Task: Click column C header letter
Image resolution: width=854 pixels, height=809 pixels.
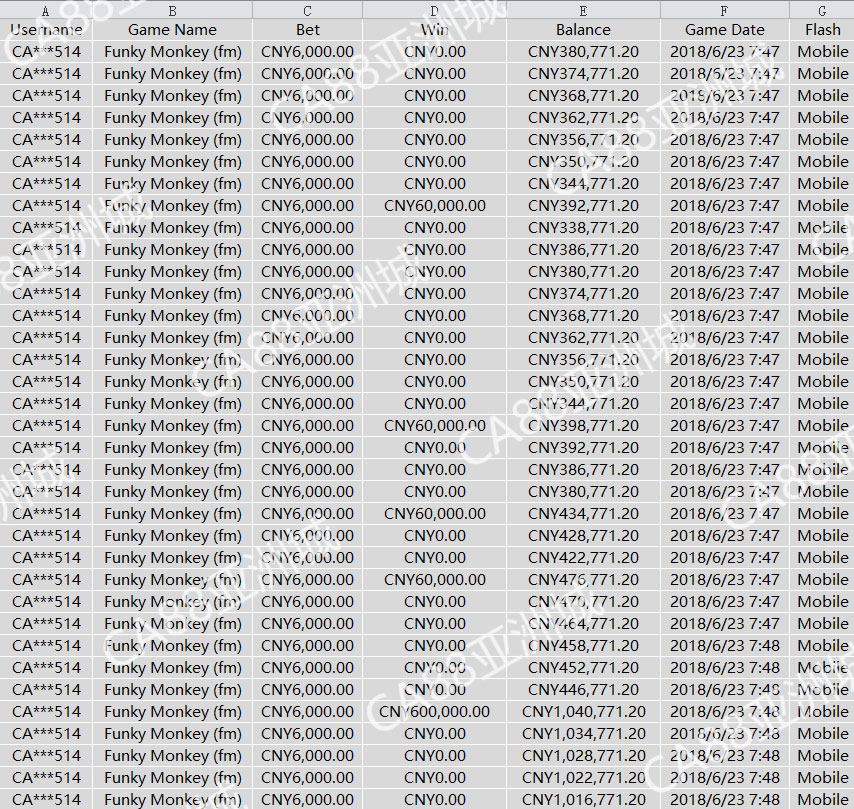Action: point(307,10)
